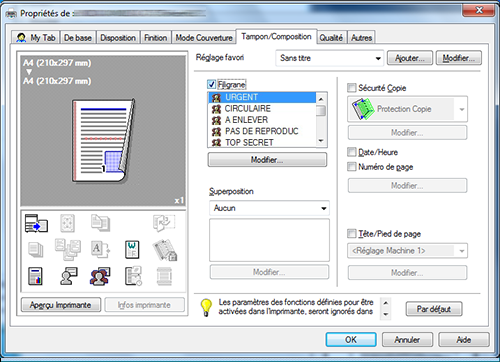
Task: Switch to the Autres tab
Action: pos(361,38)
